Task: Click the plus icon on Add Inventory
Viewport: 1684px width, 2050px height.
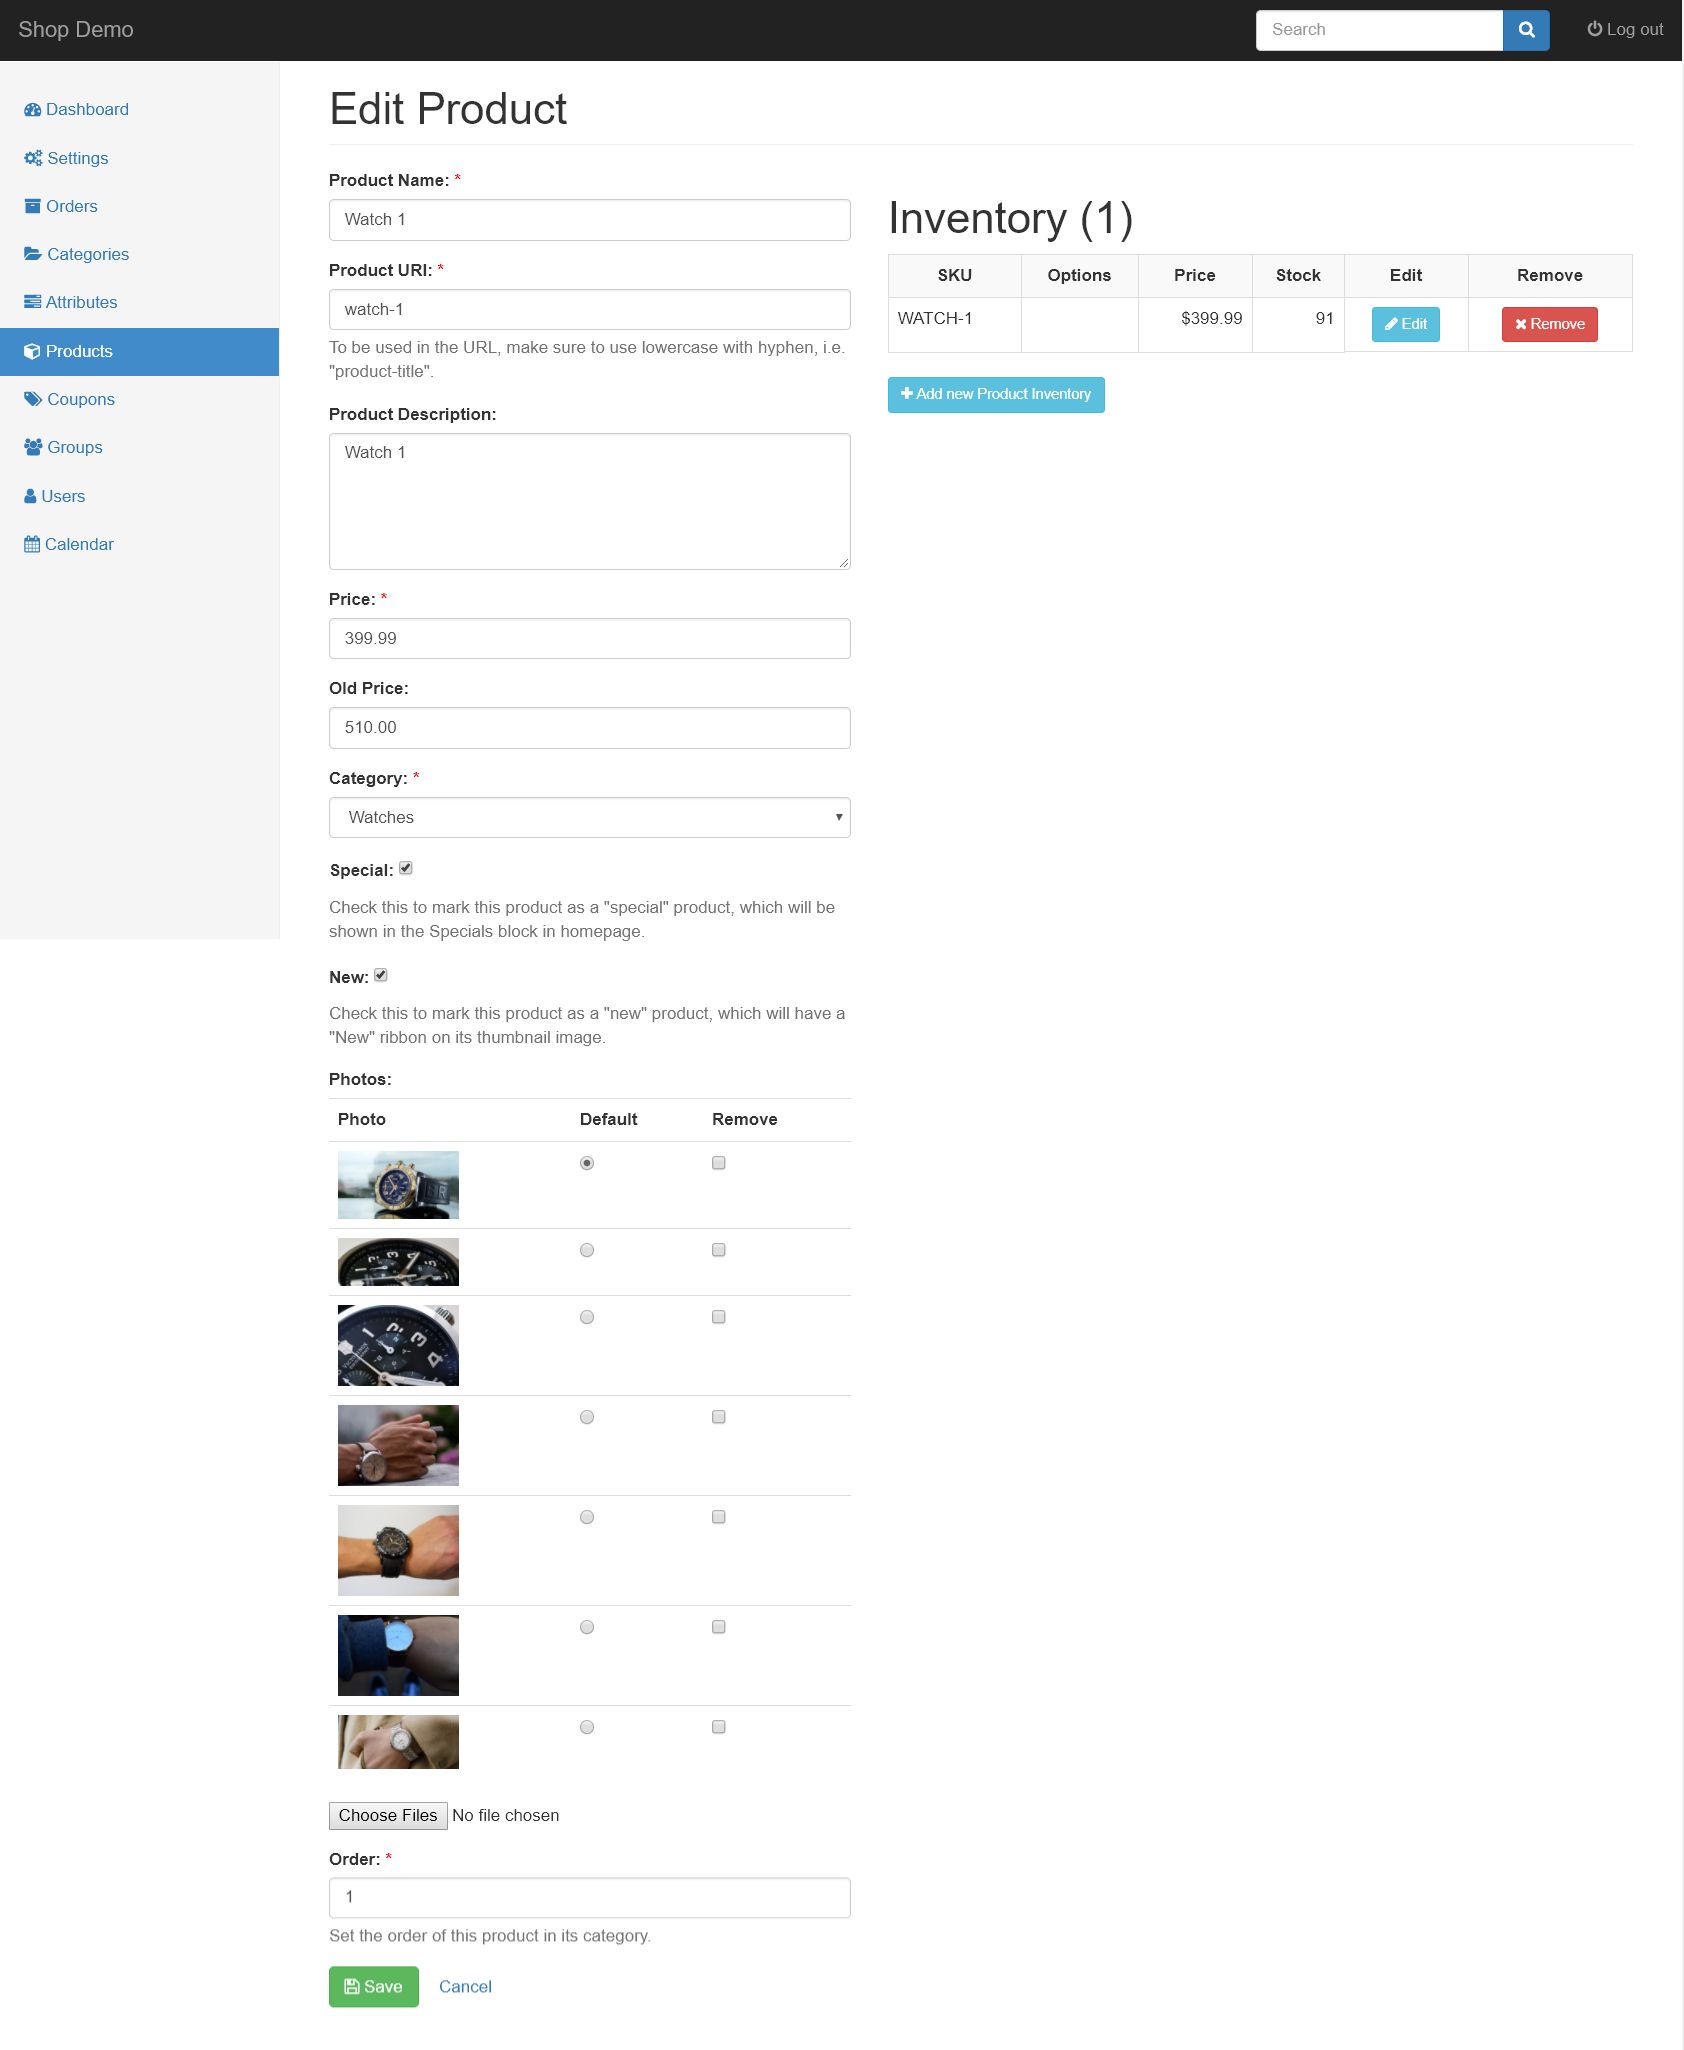Action: (907, 394)
